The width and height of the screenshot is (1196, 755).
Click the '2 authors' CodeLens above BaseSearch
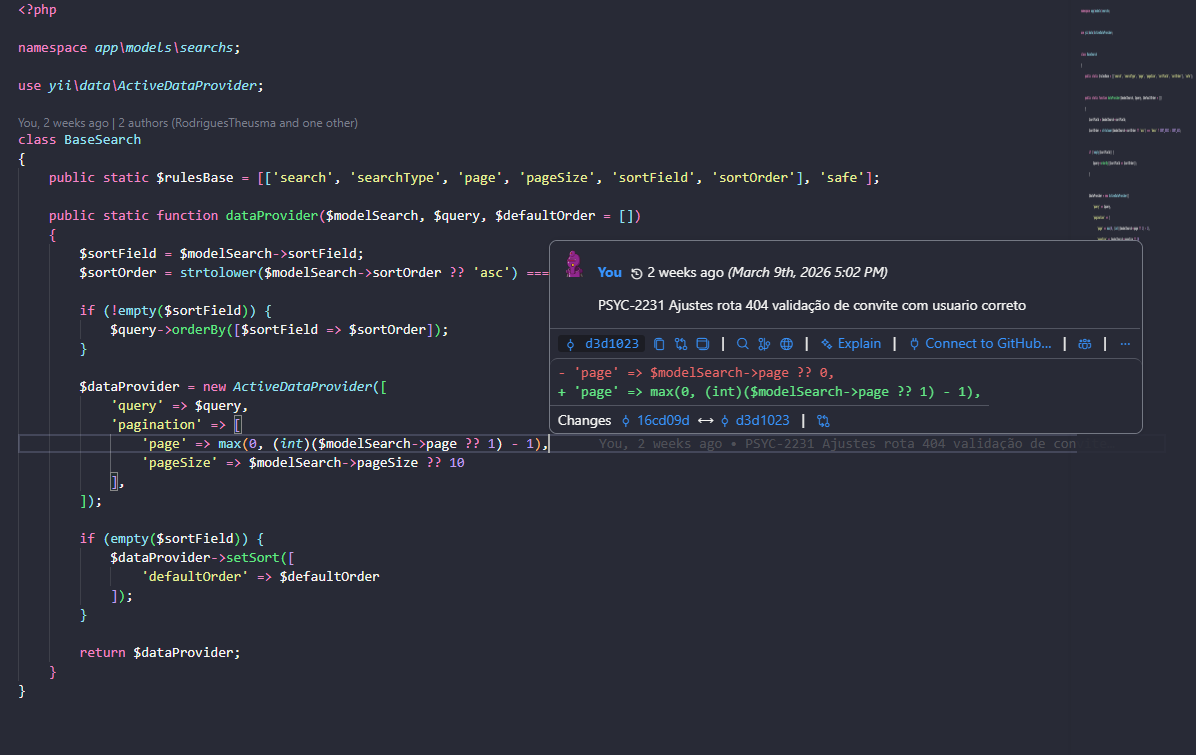[x=240, y=123]
